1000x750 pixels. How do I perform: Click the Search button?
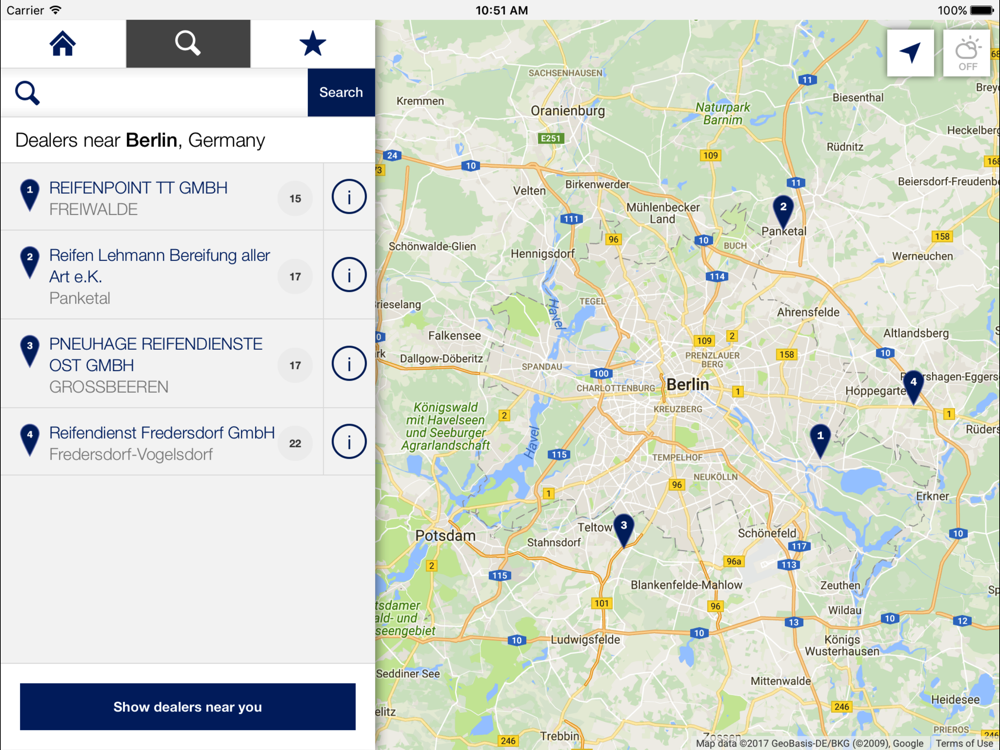(x=341, y=92)
